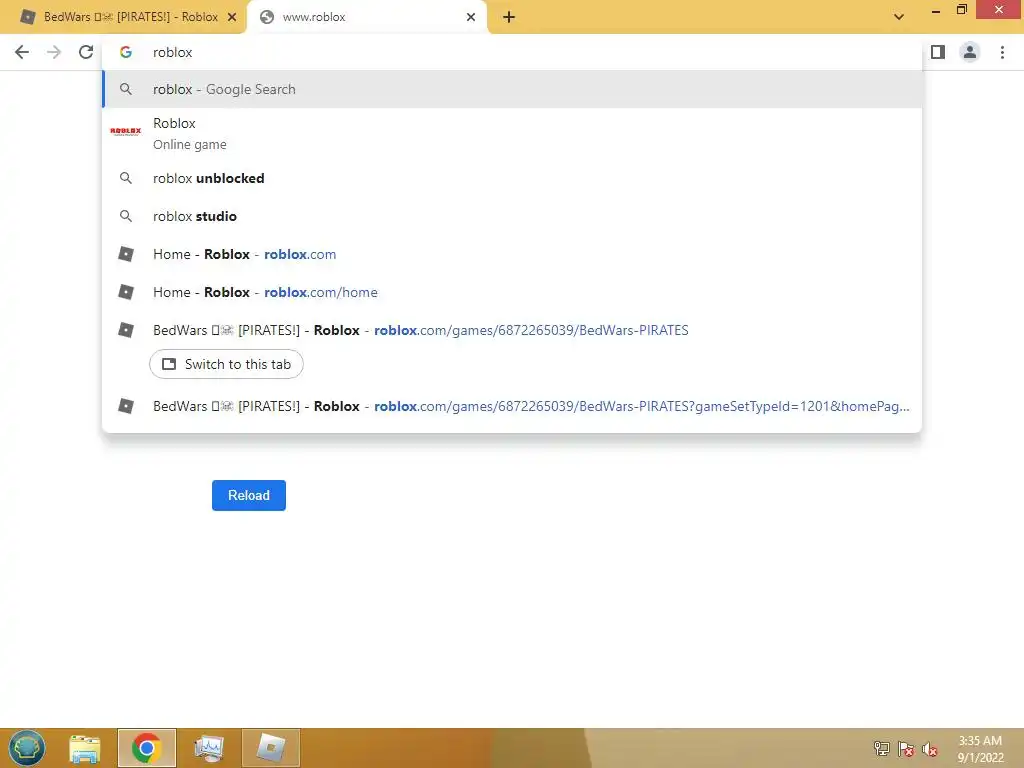1024x768 pixels.
Task: Minimize the Chrome window
Action: 936,10
